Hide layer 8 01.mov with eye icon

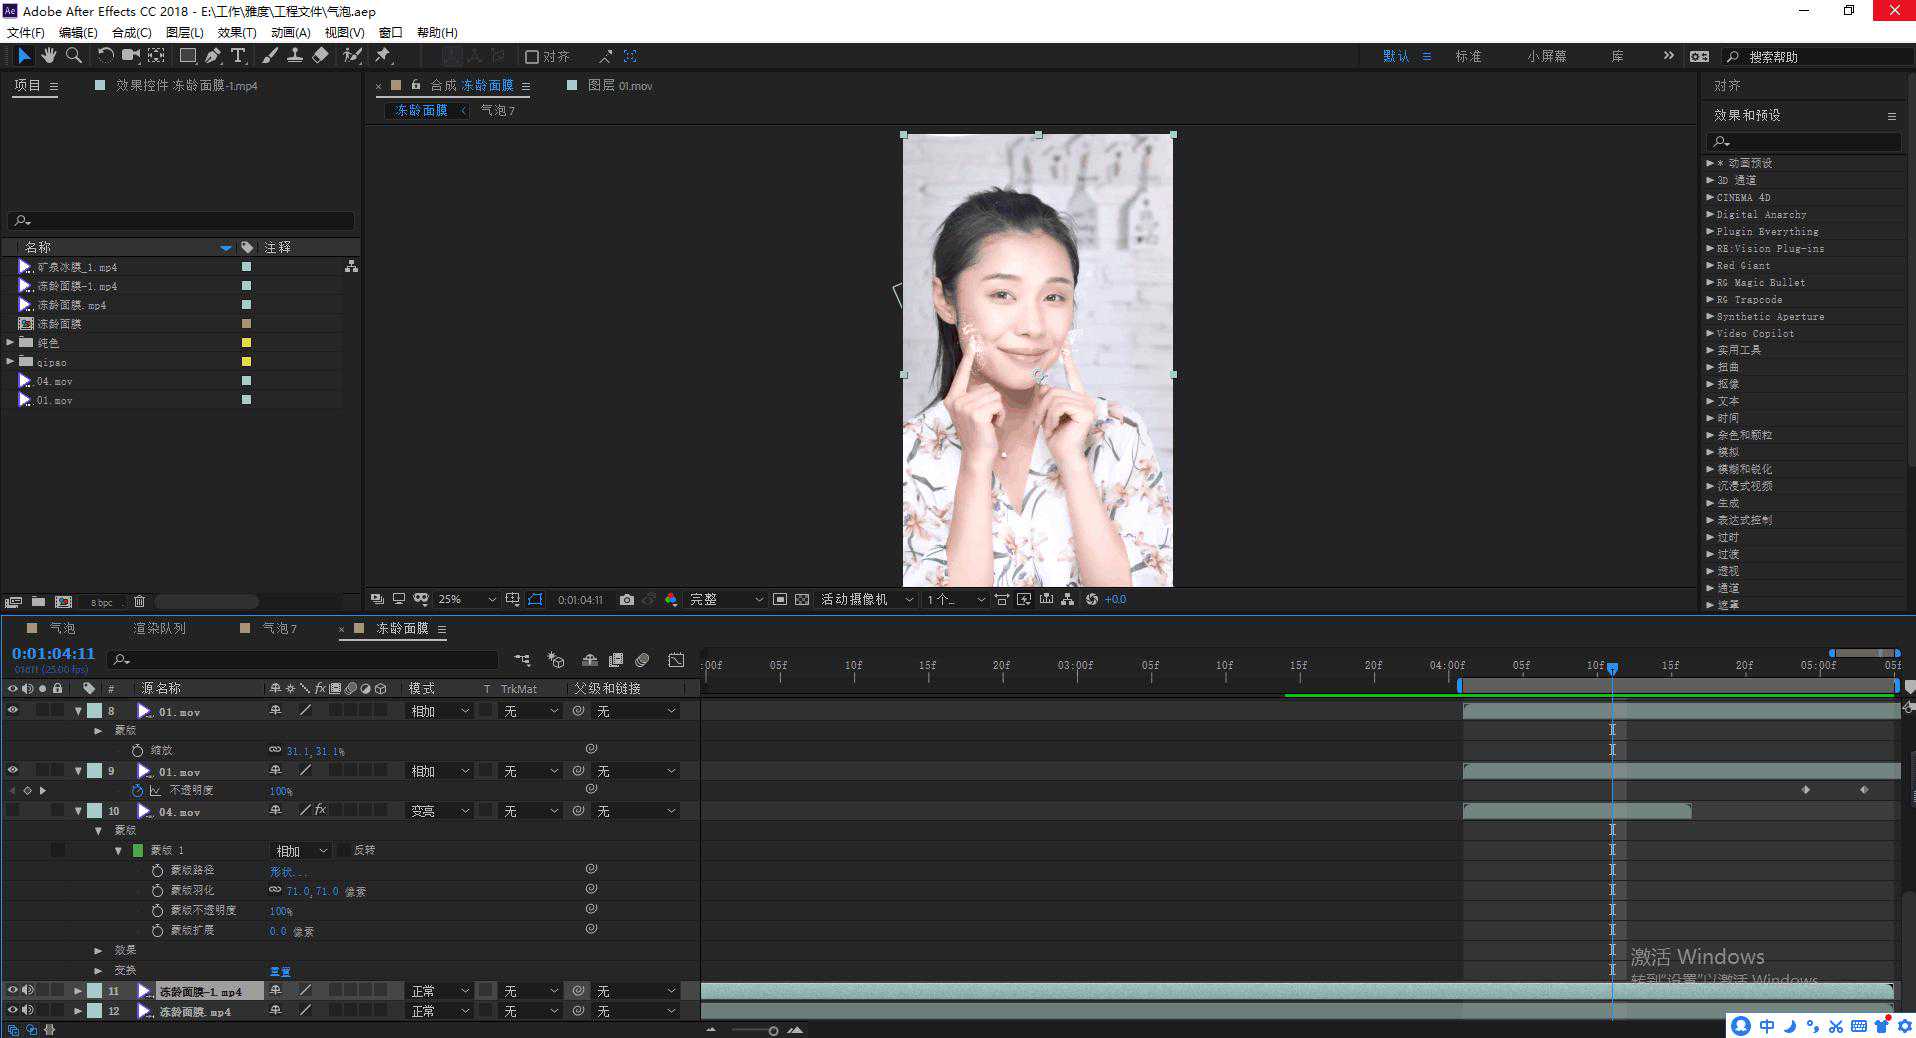coord(13,711)
